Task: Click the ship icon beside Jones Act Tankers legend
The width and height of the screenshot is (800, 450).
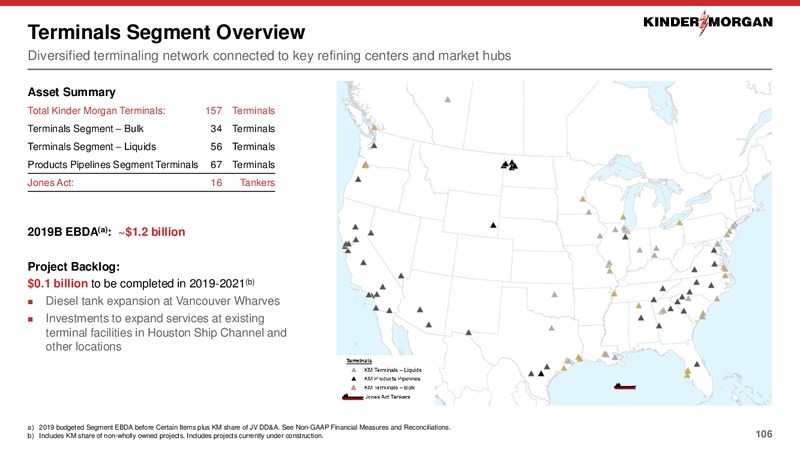Action: (x=353, y=397)
